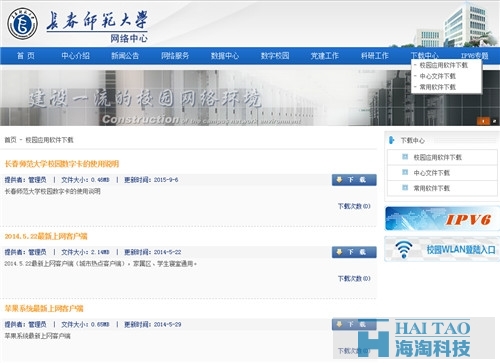Viewport: 500px width, 363px height.
Task: Click the university round logo emblem
Action: 22,24
